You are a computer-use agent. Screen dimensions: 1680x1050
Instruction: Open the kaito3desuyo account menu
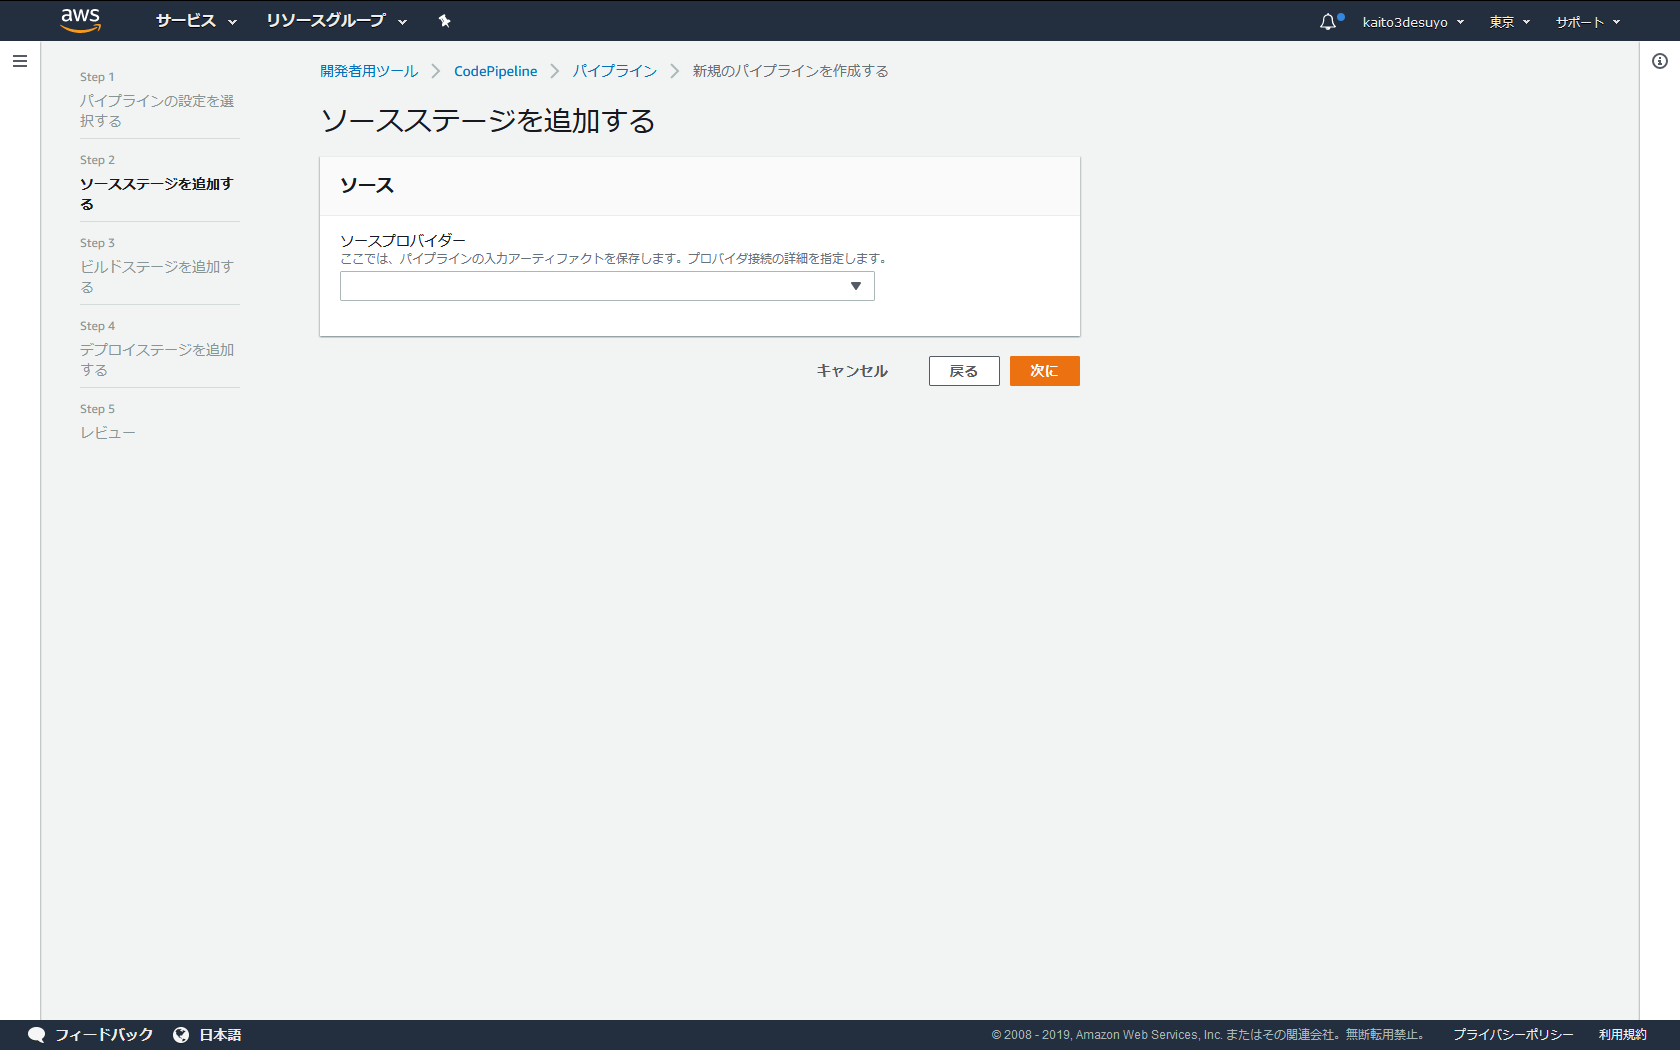pos(1413,22)
